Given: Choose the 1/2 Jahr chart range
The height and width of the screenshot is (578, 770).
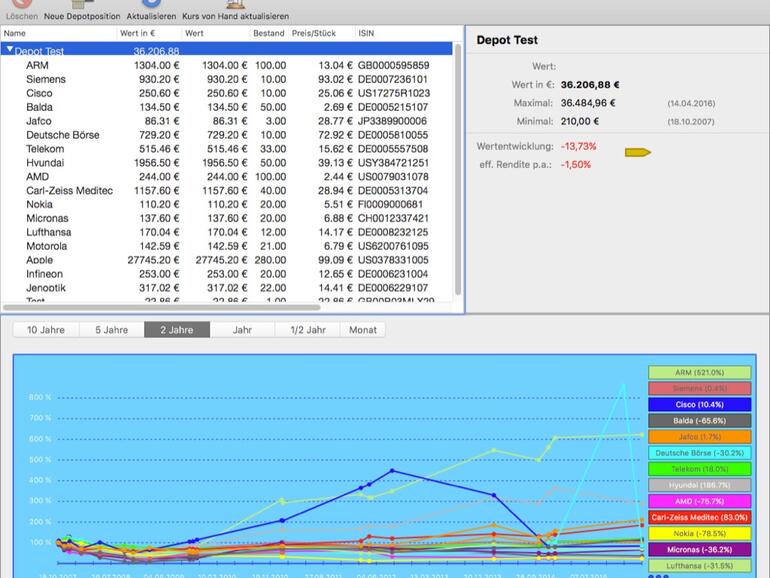Looking at the screenshot, I should coord(307,329).
